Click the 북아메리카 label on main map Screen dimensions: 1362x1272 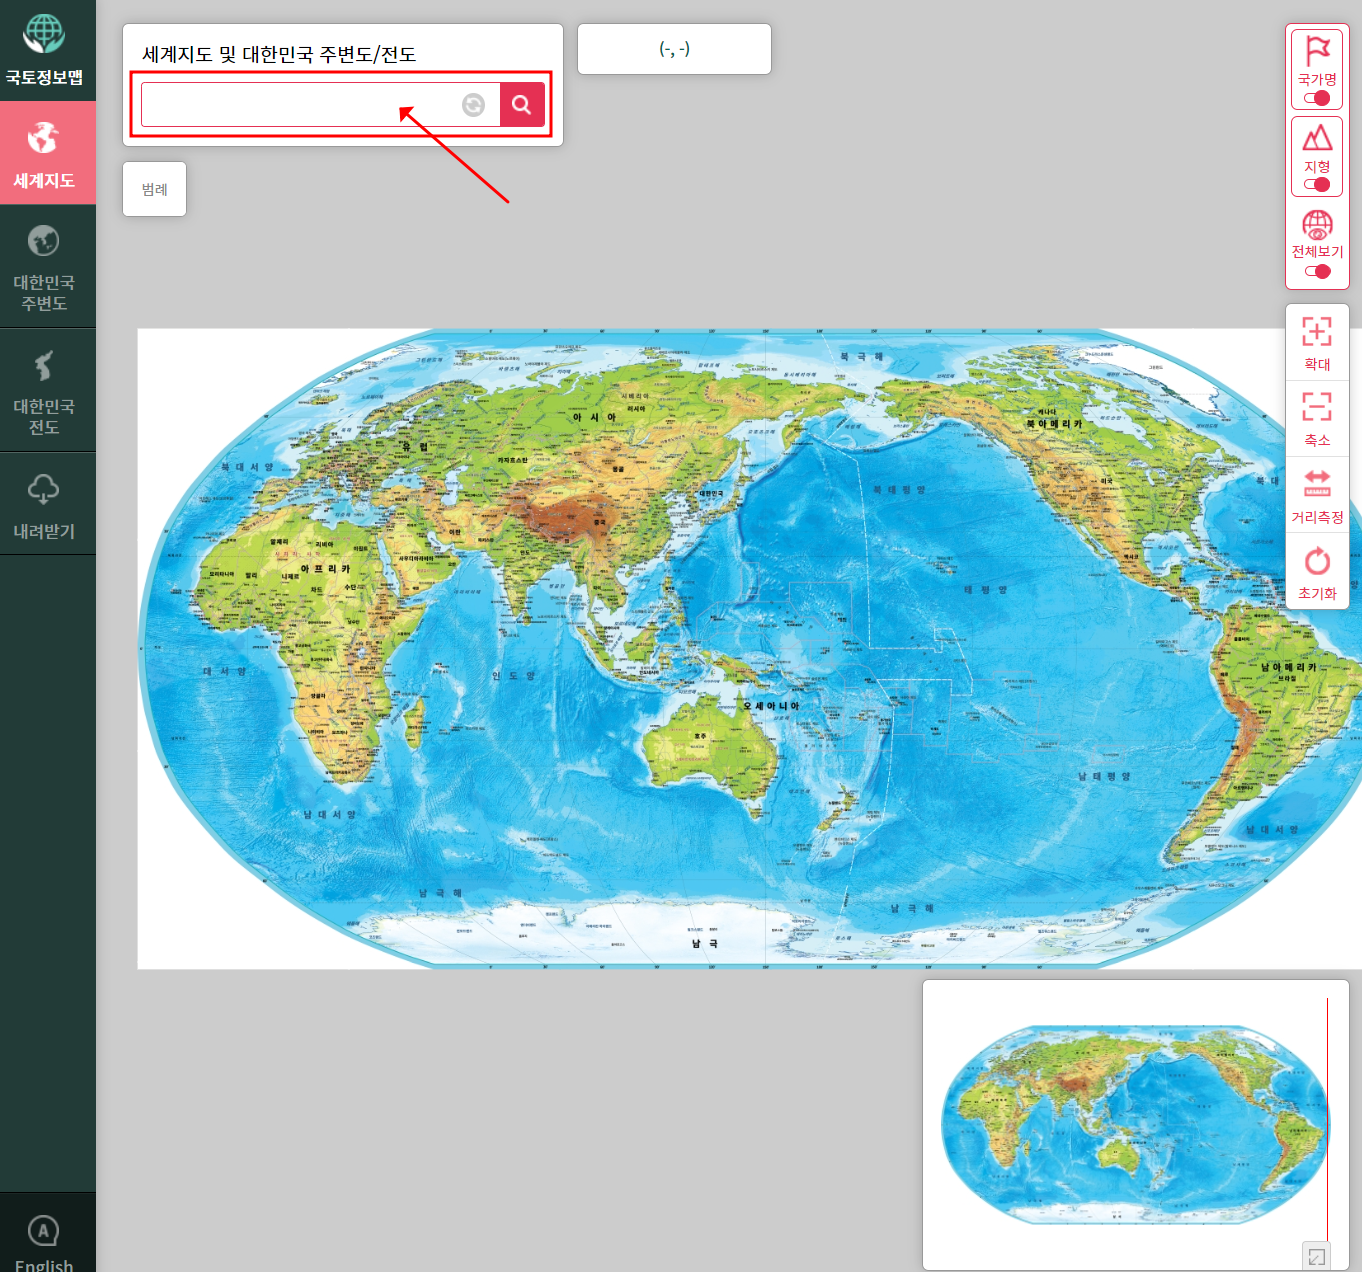[x=1054, y=424]
